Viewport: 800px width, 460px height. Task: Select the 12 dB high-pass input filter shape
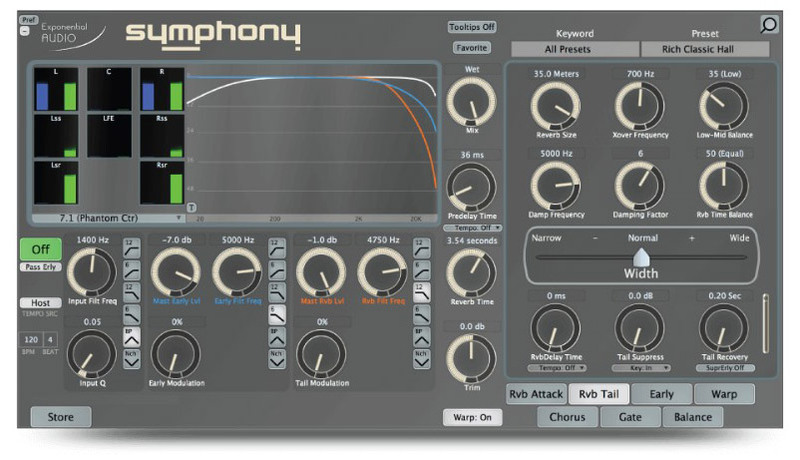pos(132,247)
